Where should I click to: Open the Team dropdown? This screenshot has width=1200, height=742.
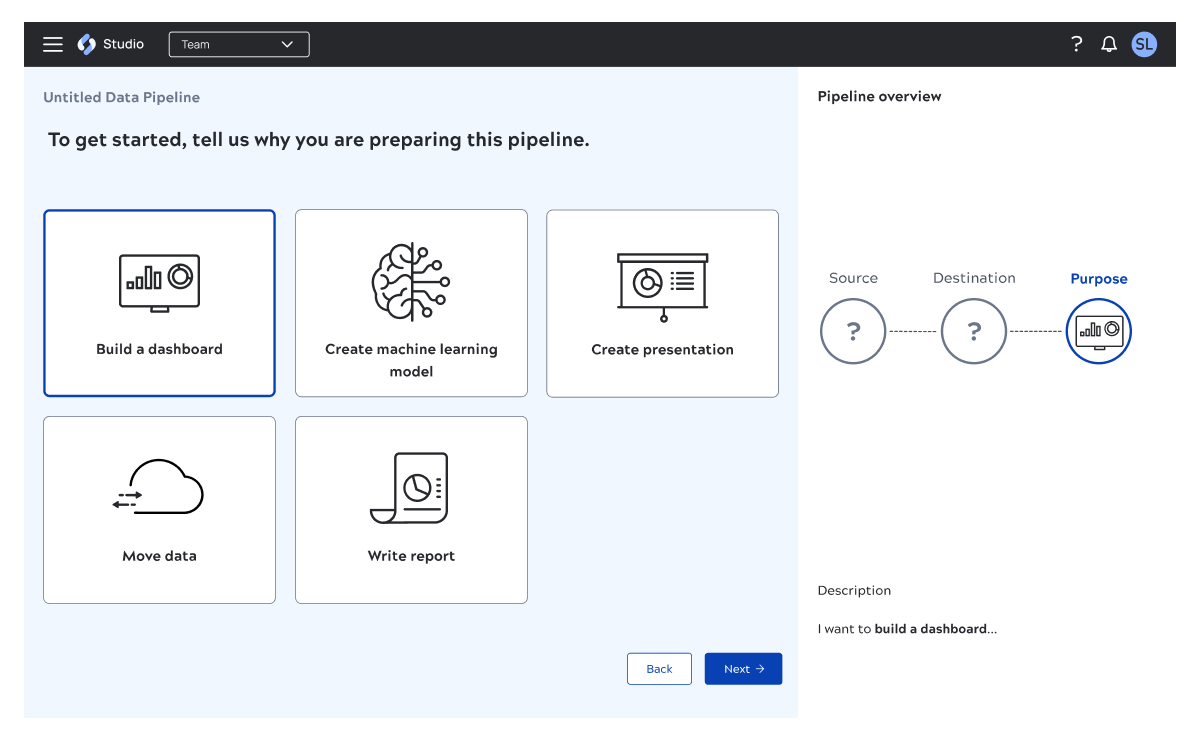tap(239, 44)
